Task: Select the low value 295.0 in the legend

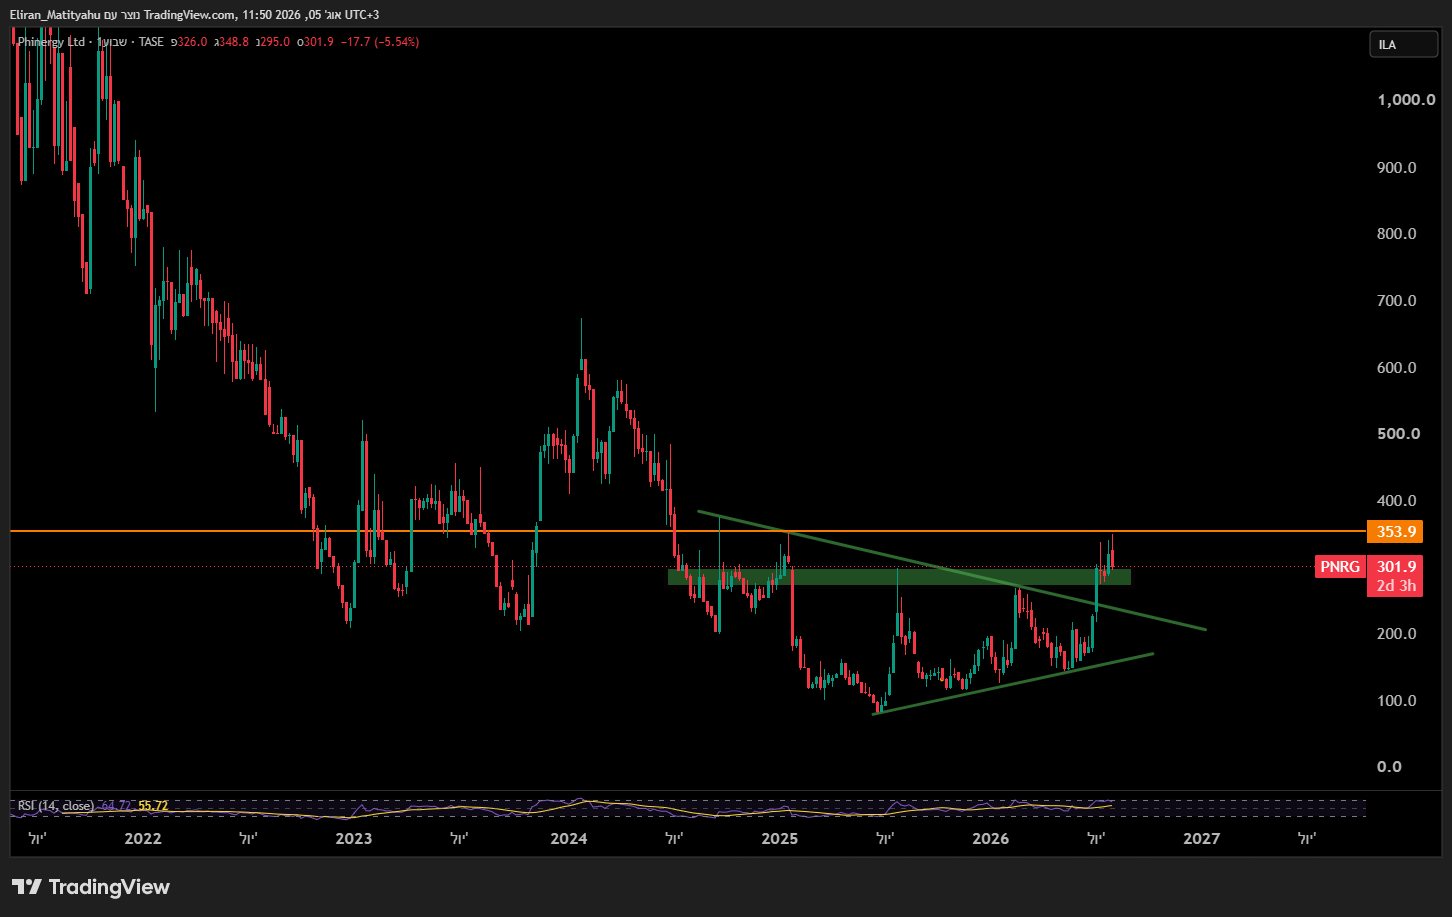Action: pyautogui.click(x=275, y=42)
